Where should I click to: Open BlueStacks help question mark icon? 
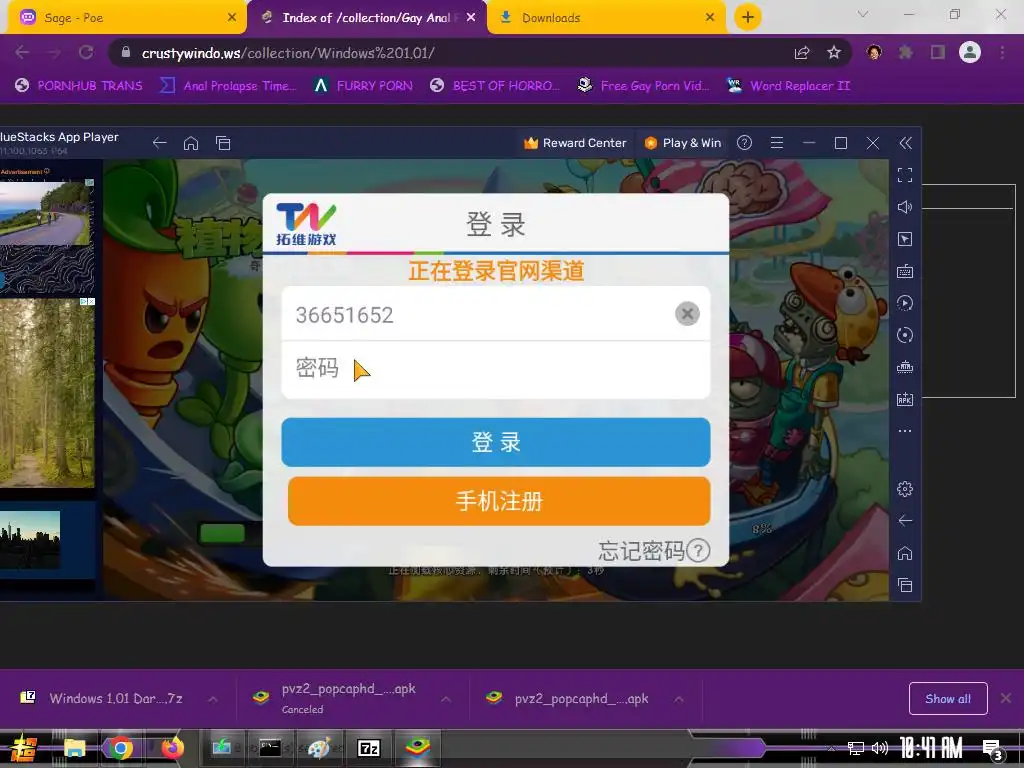(x=744, y=142)
